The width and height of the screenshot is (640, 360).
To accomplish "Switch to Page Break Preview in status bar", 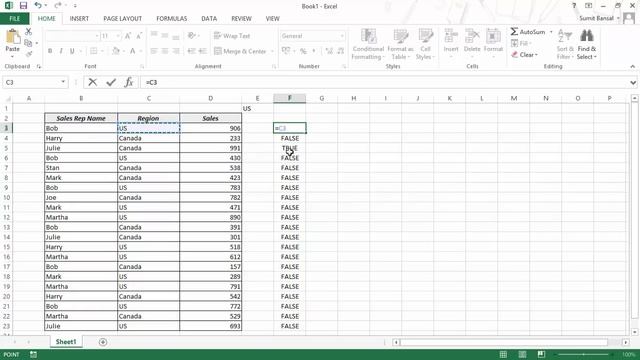I will tap(541, 354).
